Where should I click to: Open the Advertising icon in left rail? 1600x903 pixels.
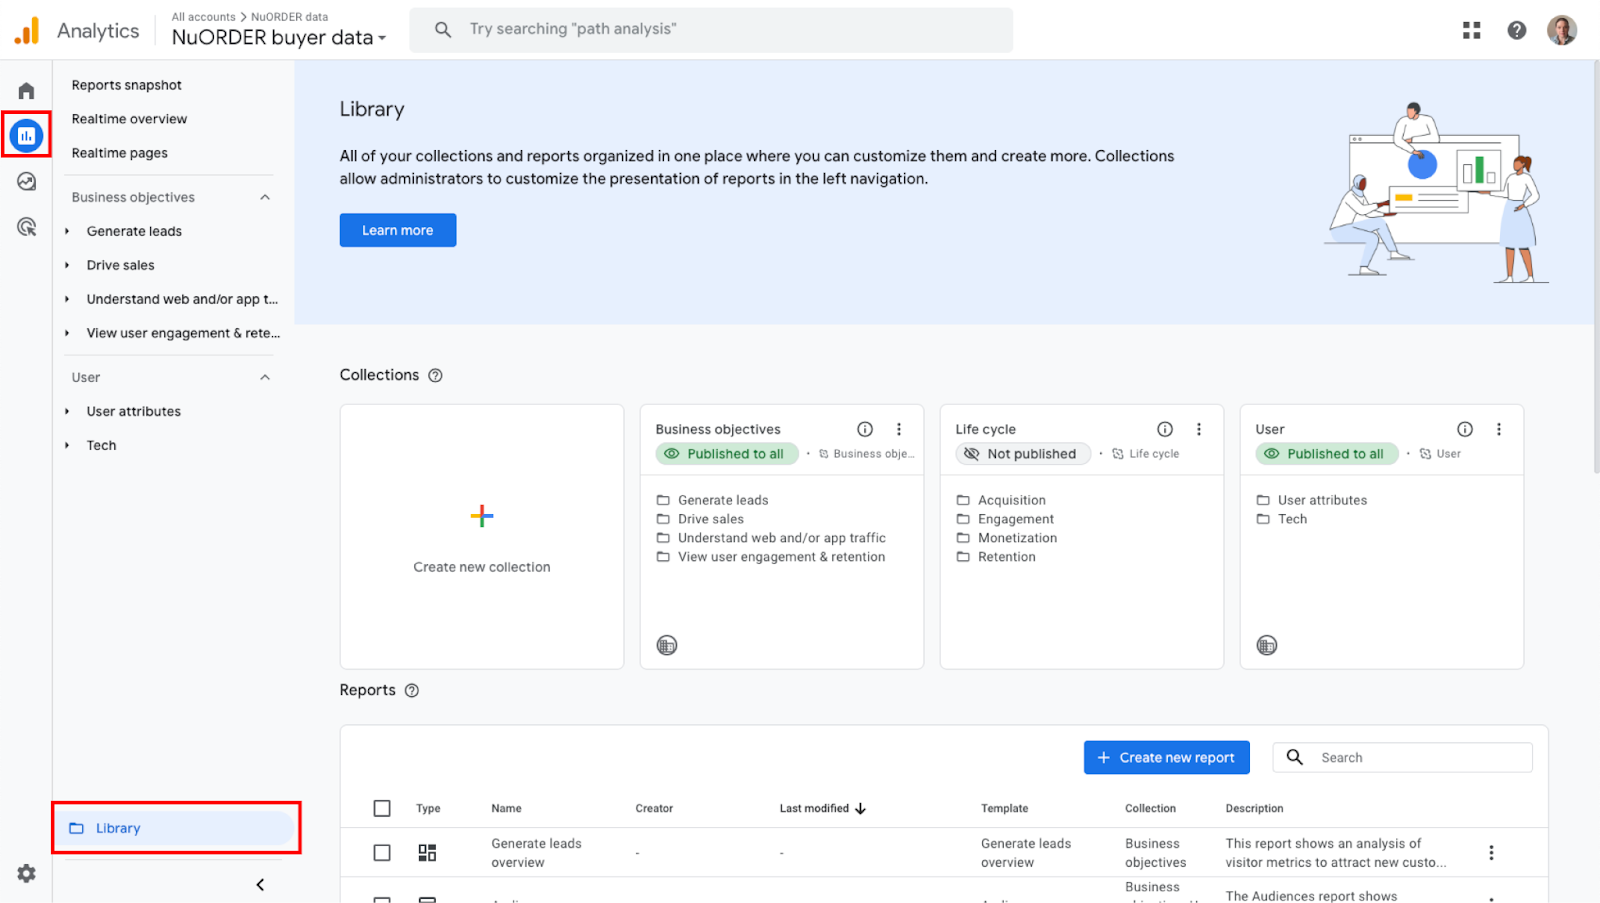(27, 227)
